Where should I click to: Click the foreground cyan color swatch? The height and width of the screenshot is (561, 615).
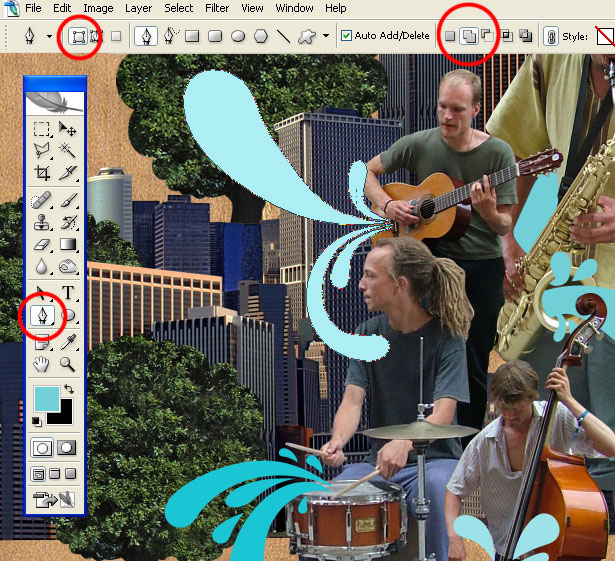click(47, 398)
